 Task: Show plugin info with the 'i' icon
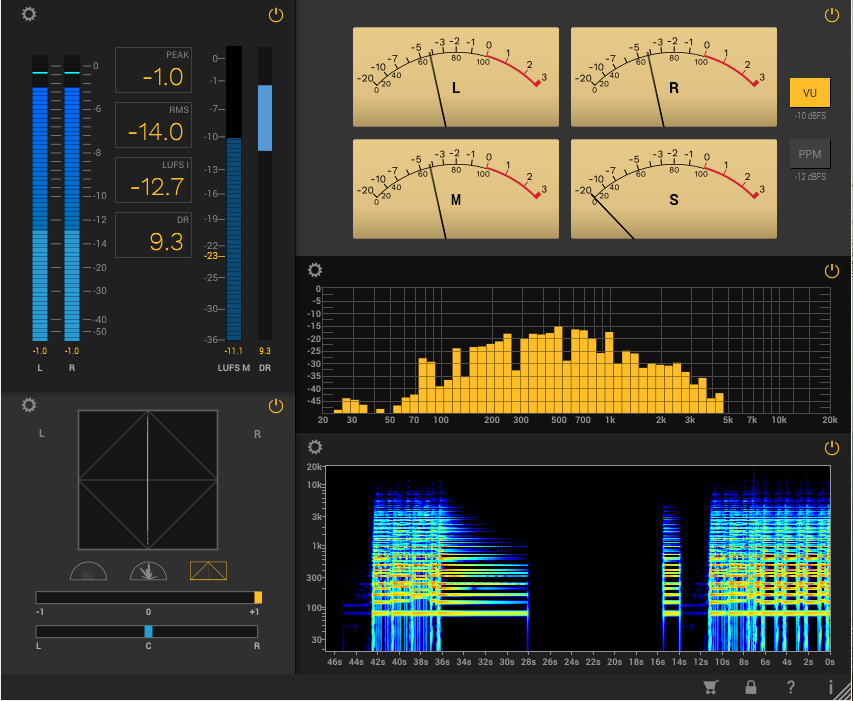830,687
